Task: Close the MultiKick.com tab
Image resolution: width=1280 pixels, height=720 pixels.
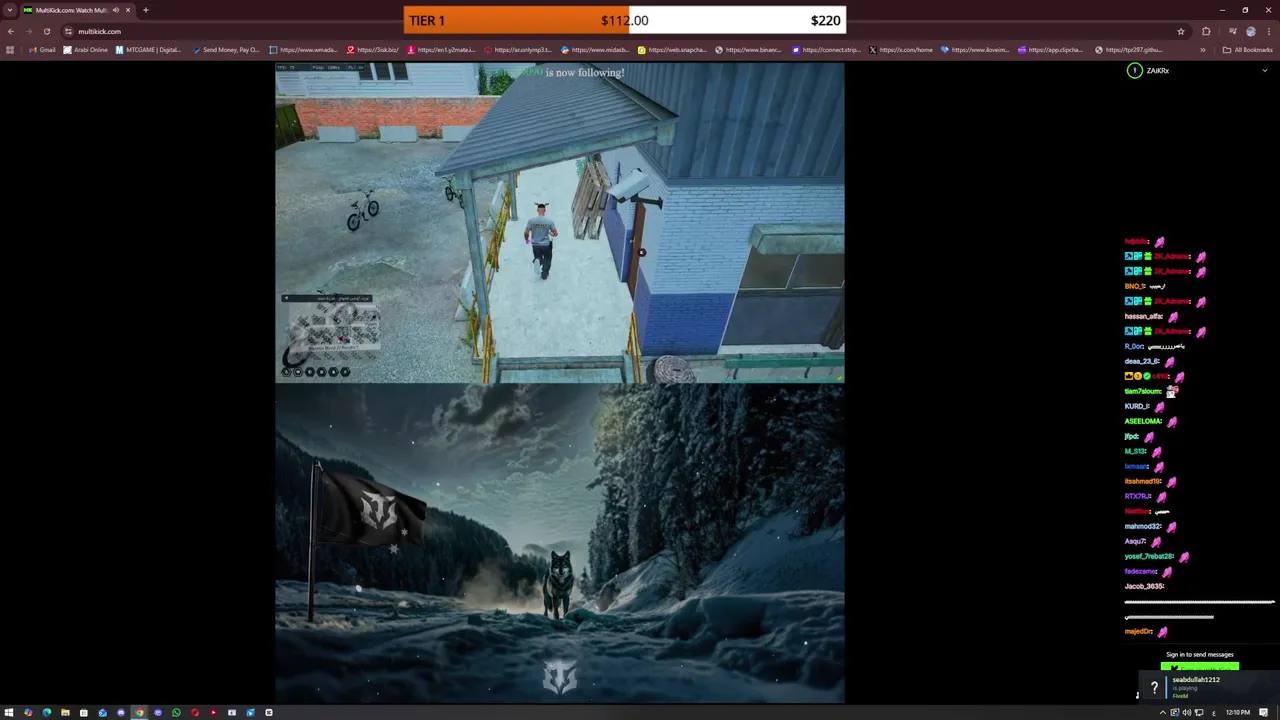Action: pos(128,10)
